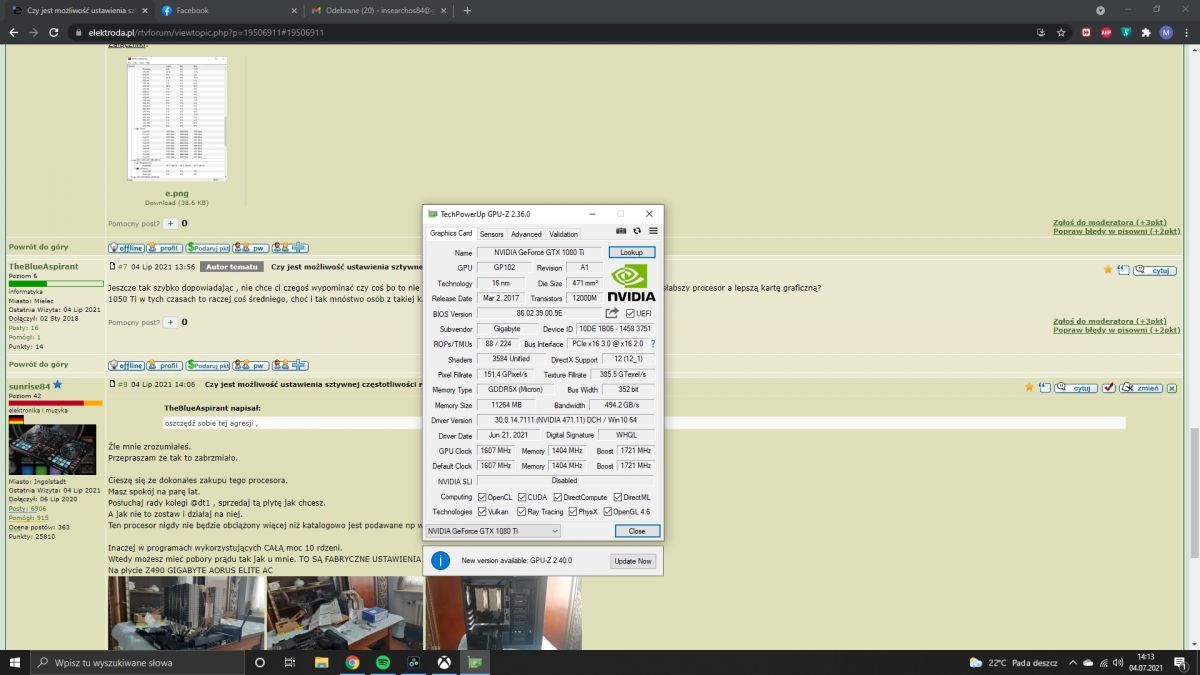
Task: Click the Windows search box
Action: [137, 662]
